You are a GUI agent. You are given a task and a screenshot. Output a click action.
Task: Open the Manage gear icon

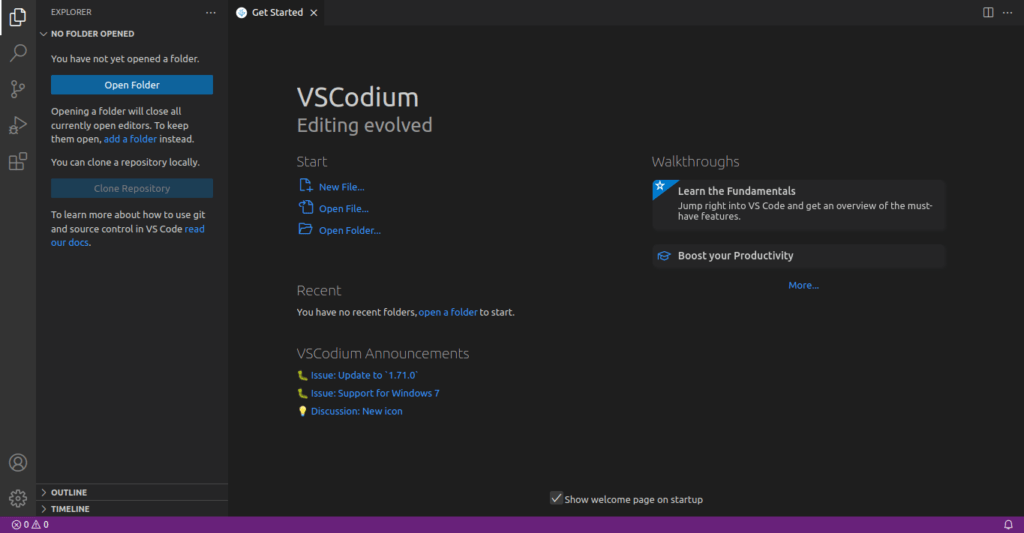[x=18, y=498]
